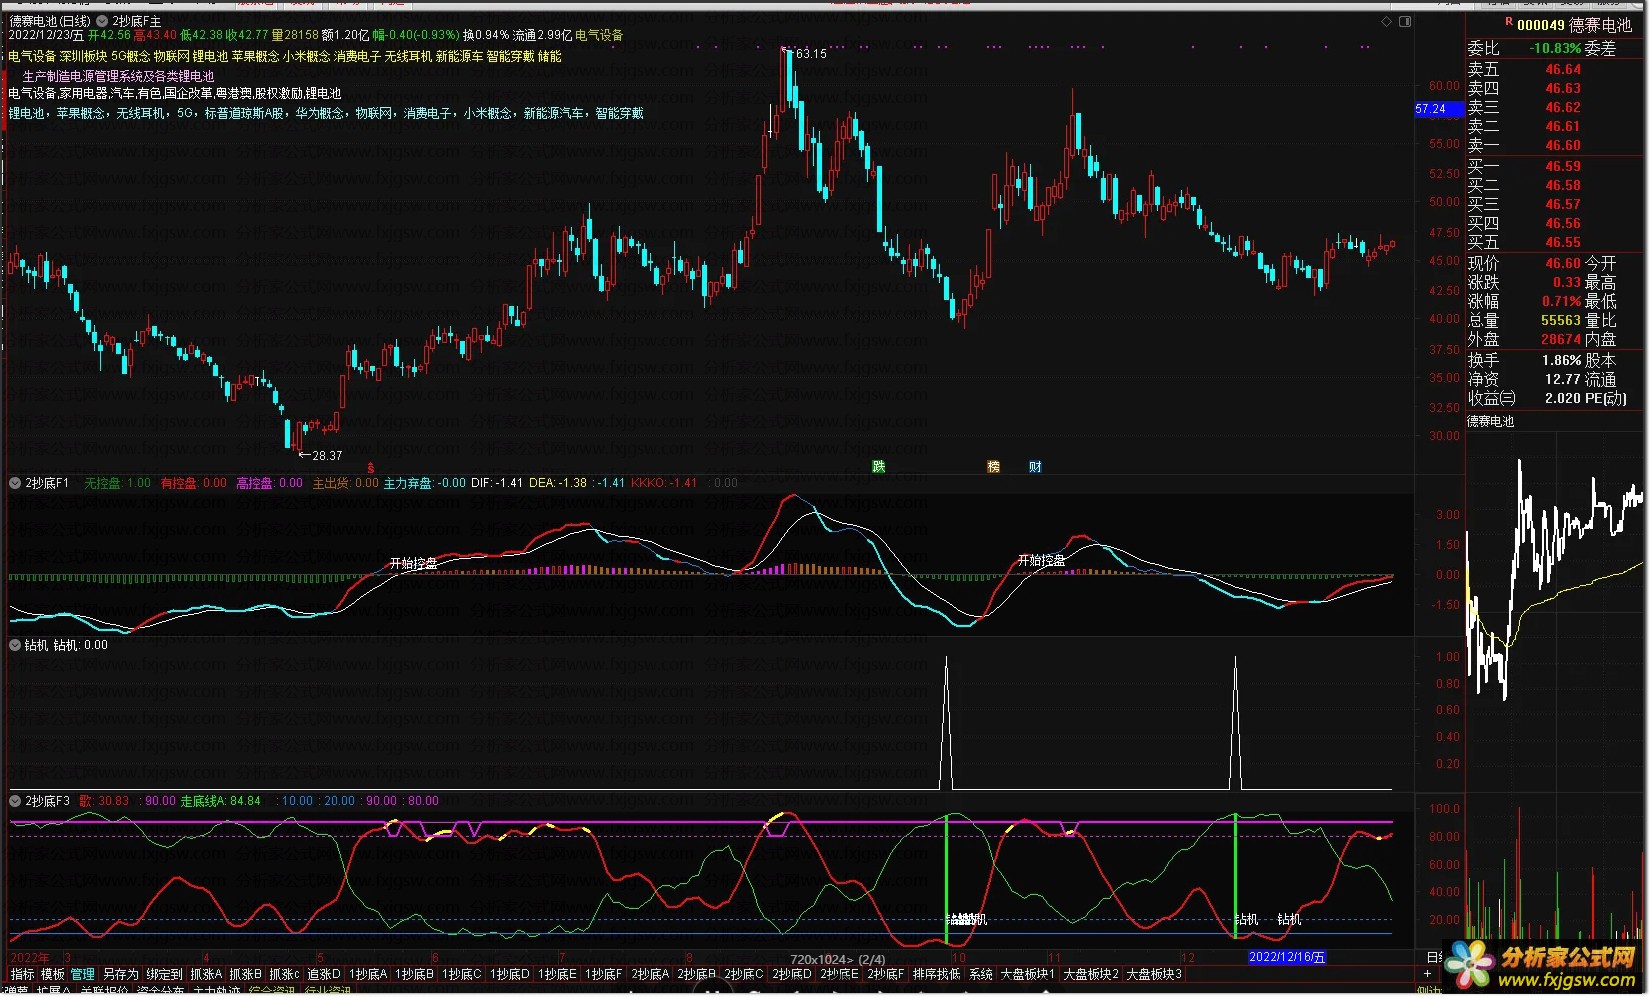Expand the 钻机 sub-chart indicator menu

point(15,646)
